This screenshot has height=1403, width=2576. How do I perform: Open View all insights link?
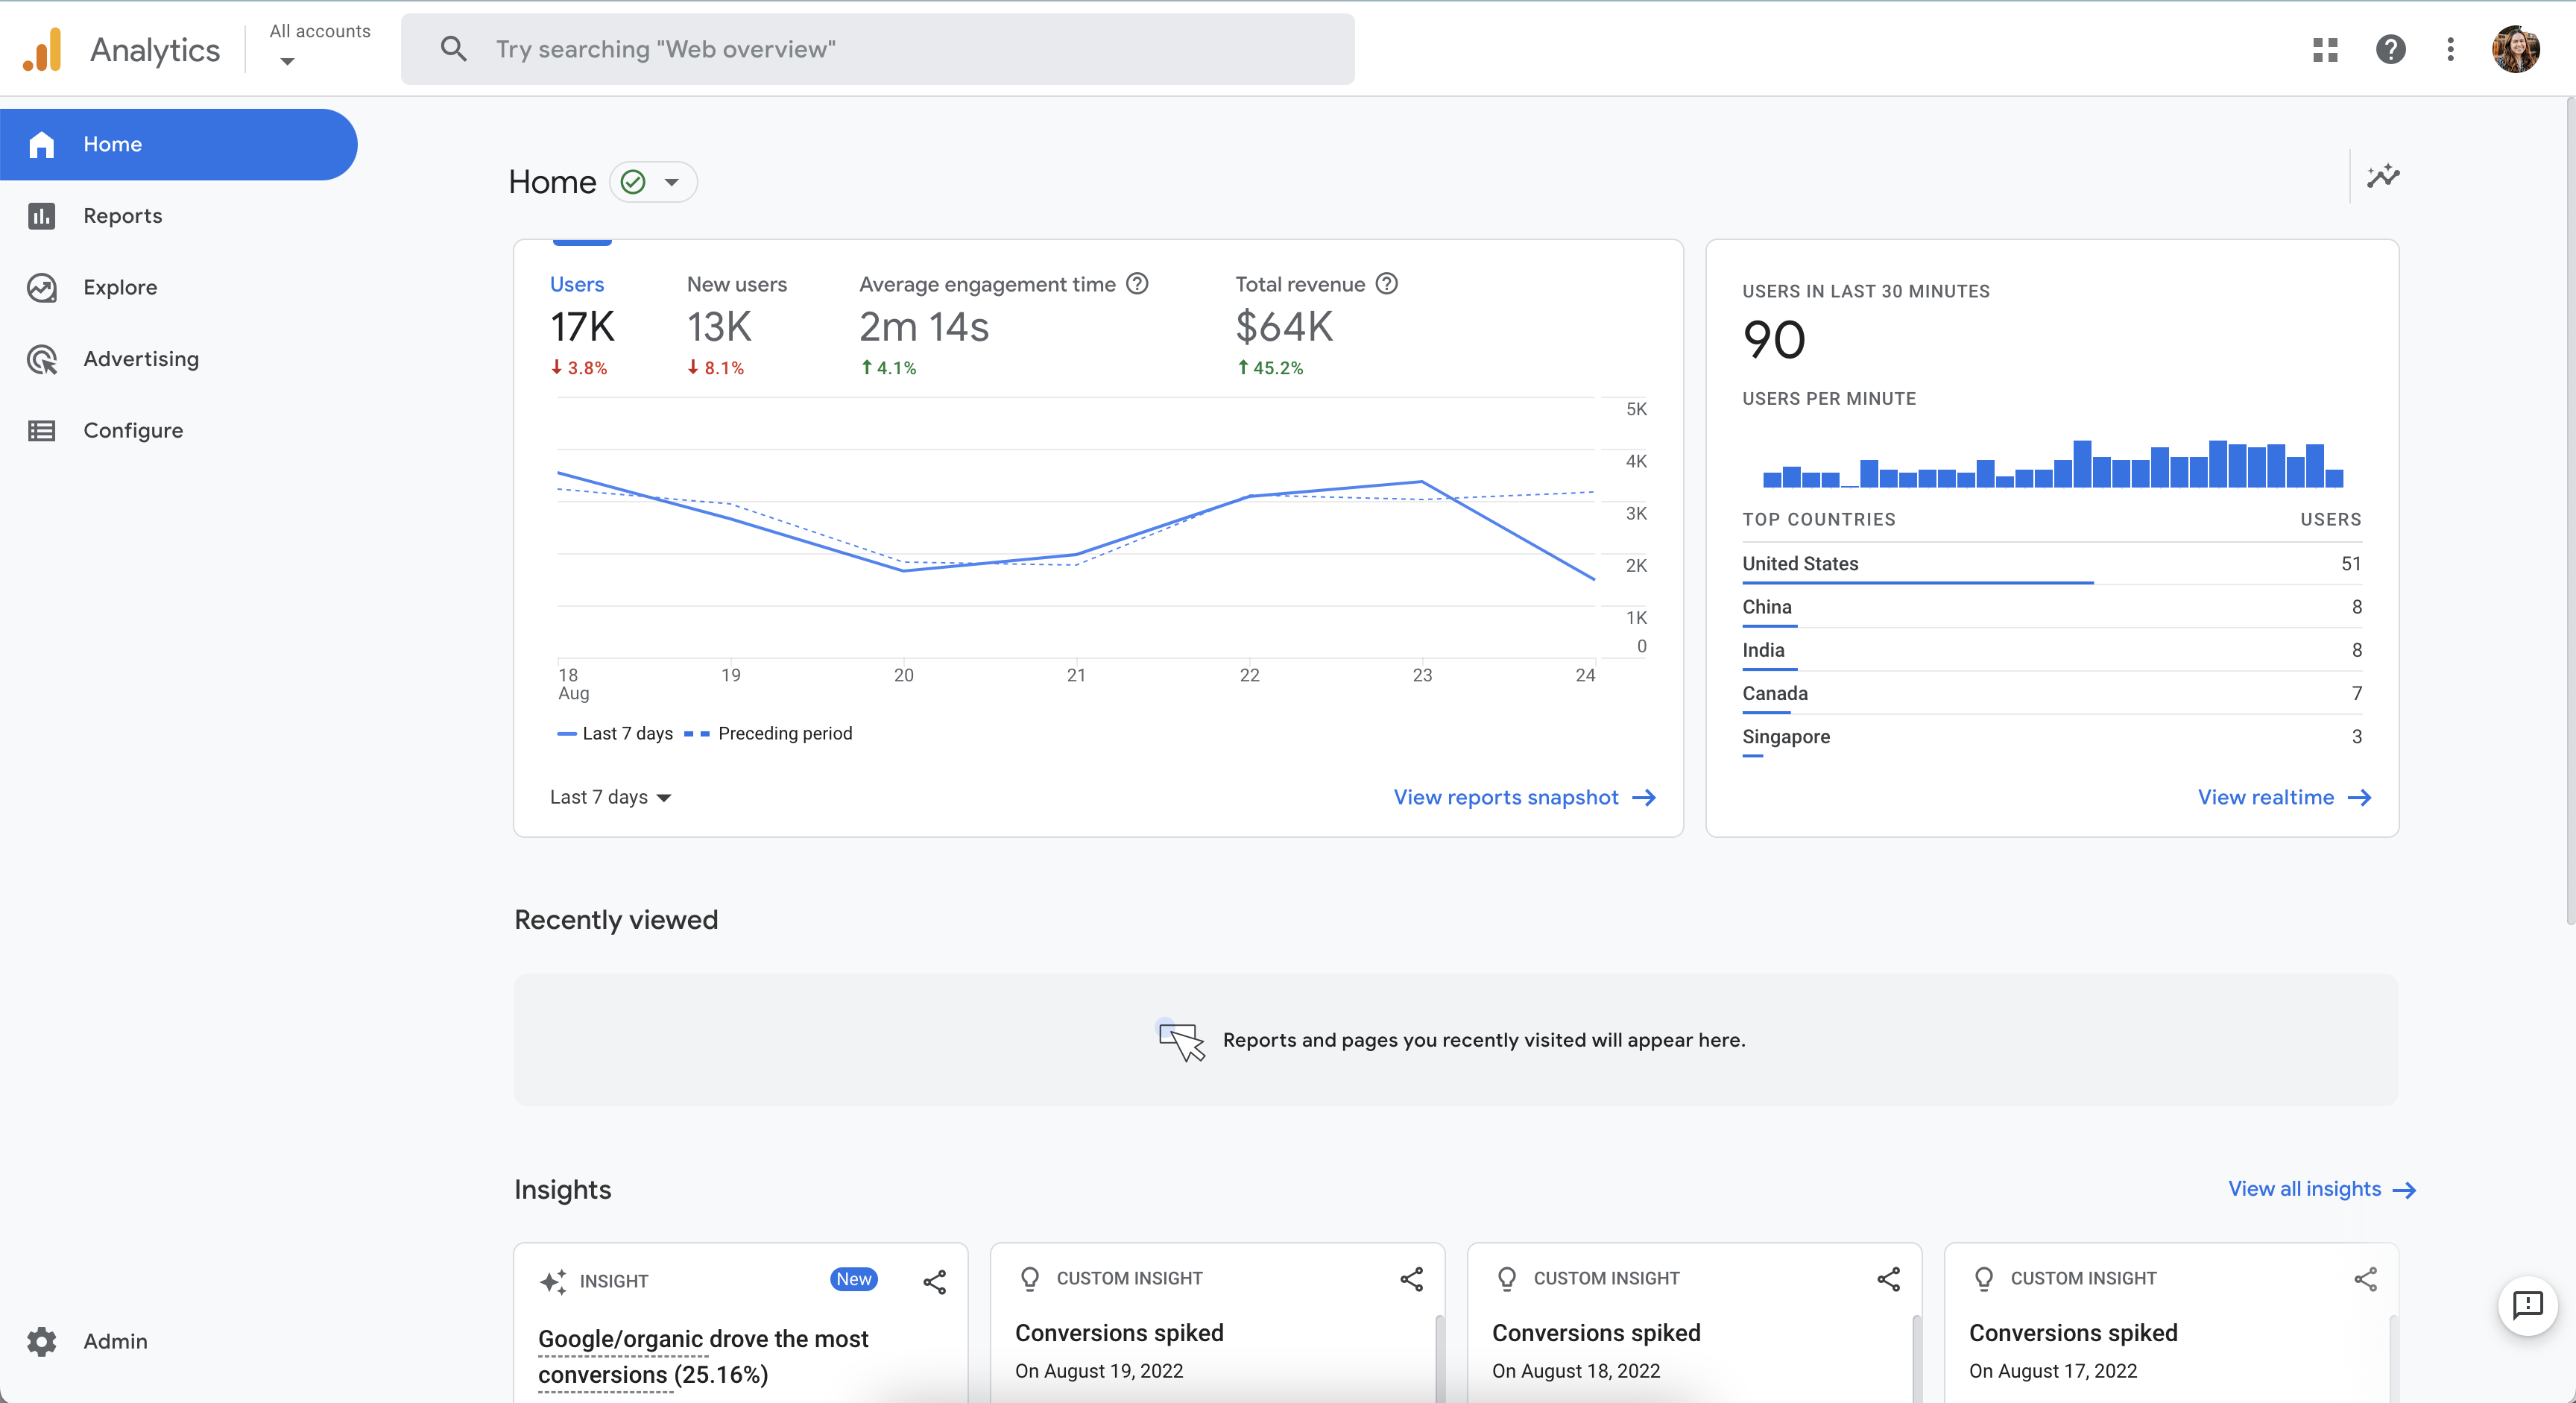tap(2321, 1189)
